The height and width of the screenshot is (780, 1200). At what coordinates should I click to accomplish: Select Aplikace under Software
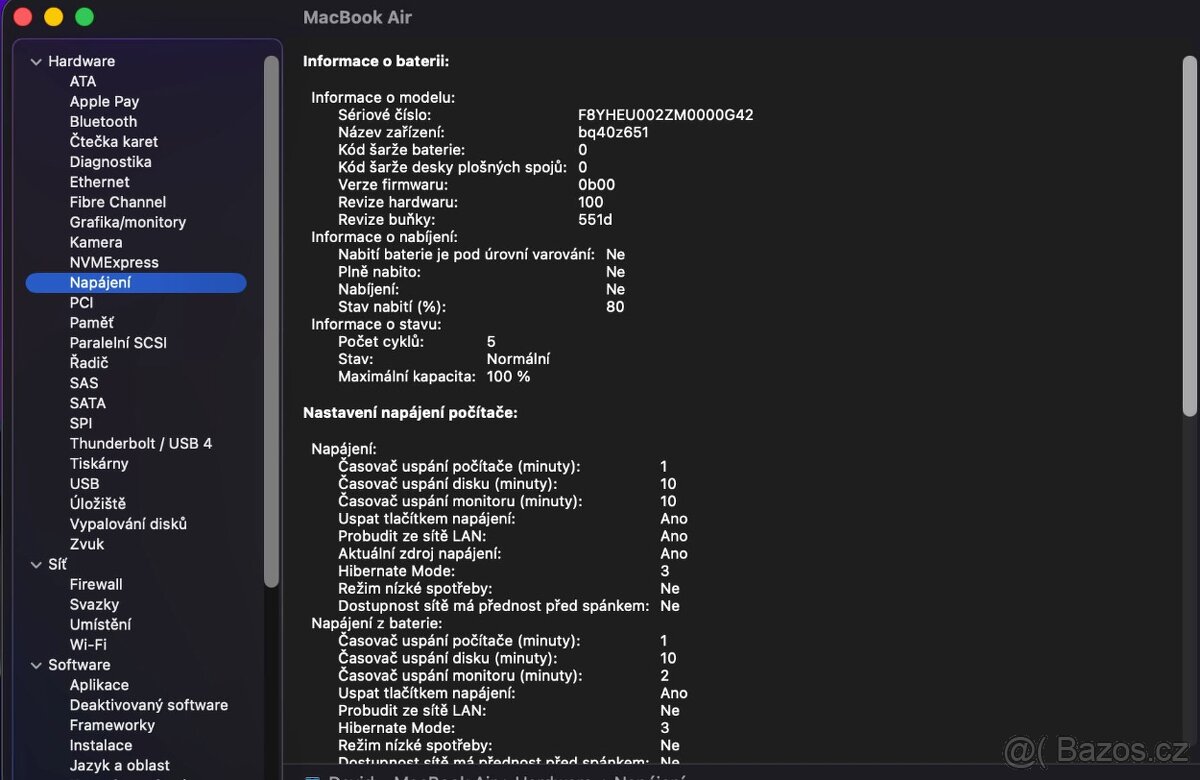click(99, 685)
